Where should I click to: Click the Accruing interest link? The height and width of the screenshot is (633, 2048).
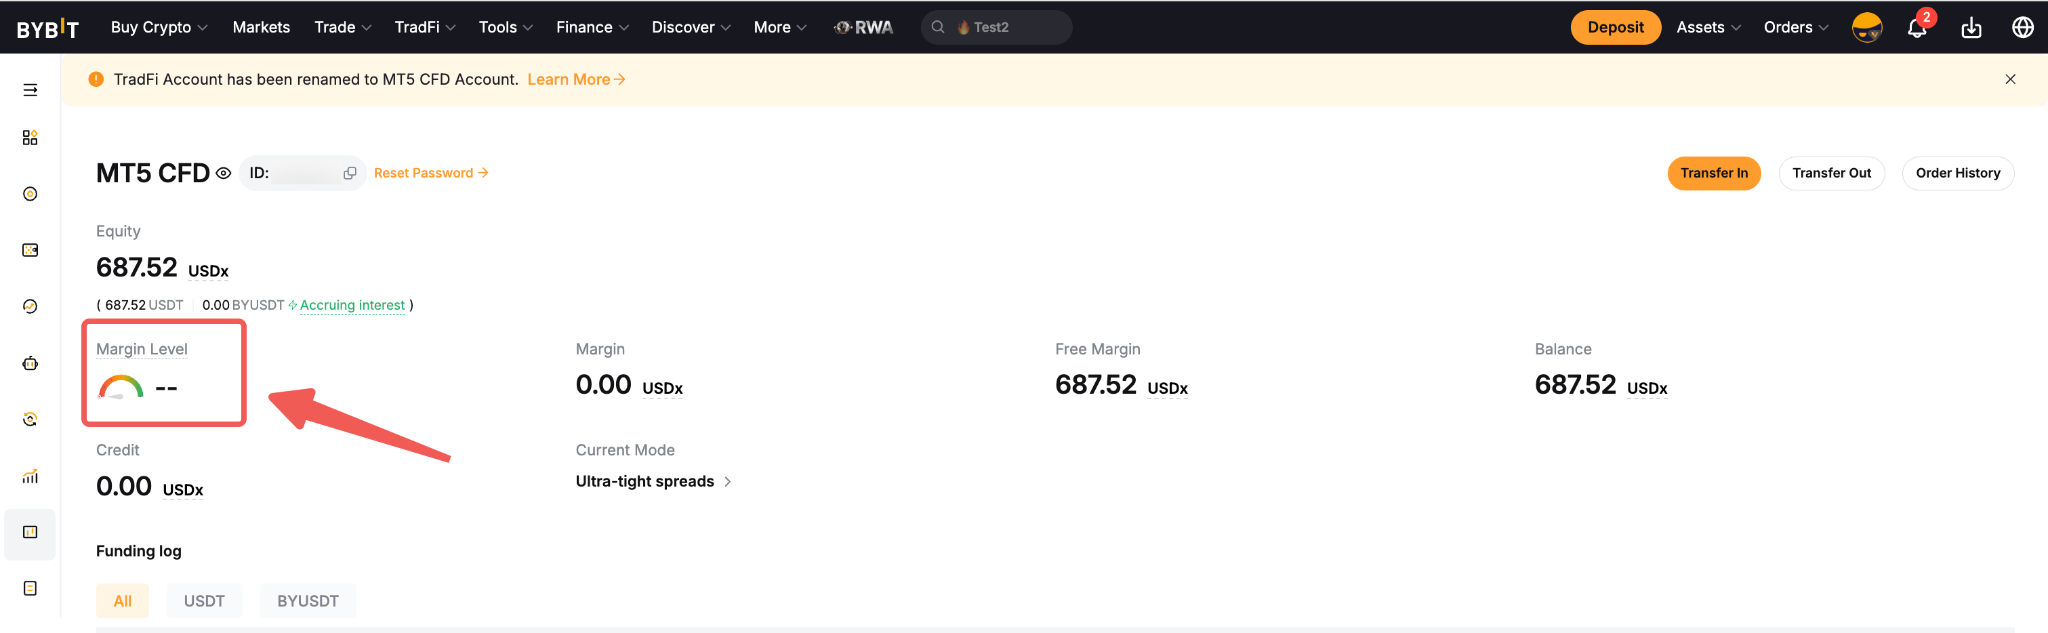tap(351, 305)
